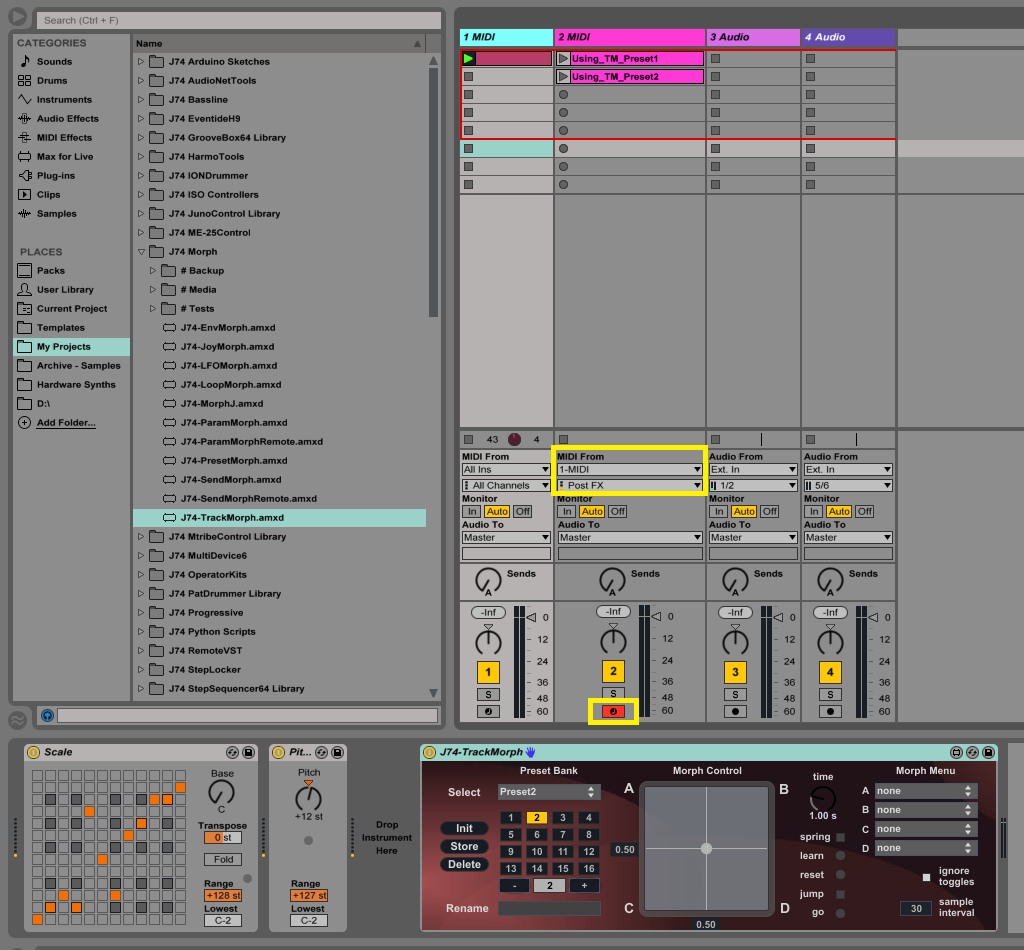Open the Plug-ins category
Viewport: 1024px width, 950px height.
coord(55,176)
